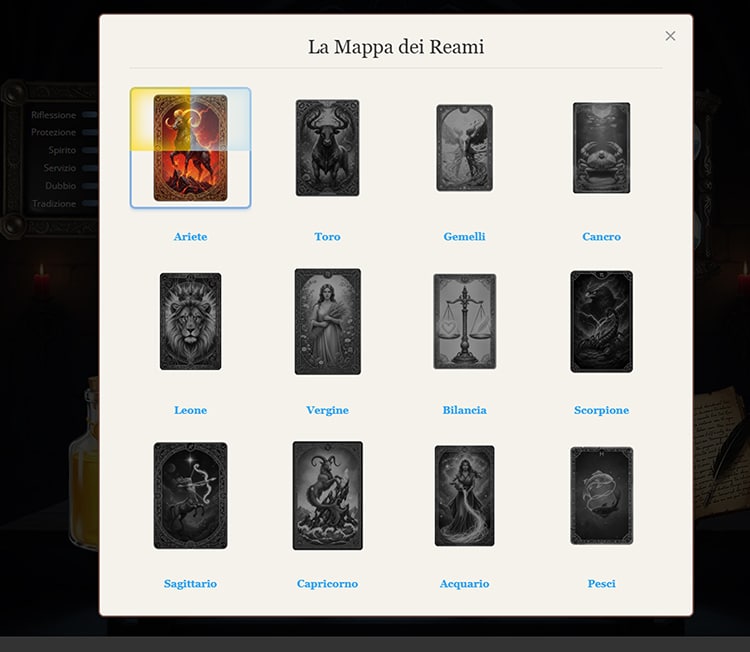Viewport: 750px width, 652px height.
Task: Click the Ariete text link
Action: 190,237
